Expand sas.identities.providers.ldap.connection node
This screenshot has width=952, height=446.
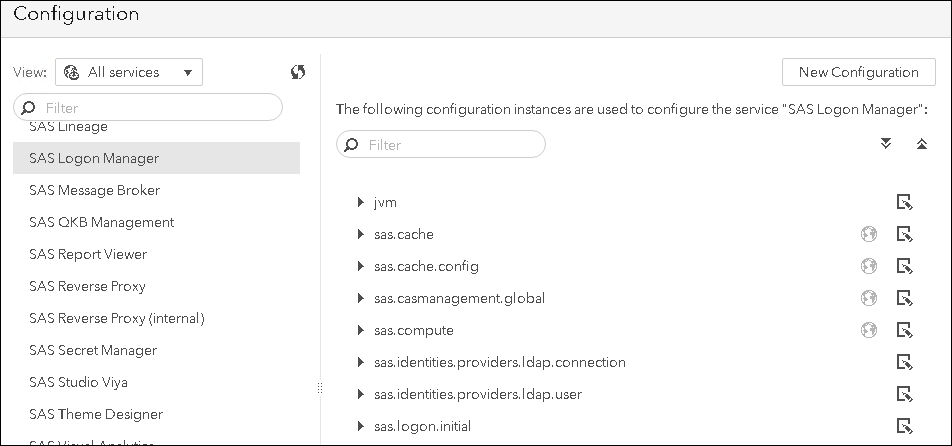360,363
